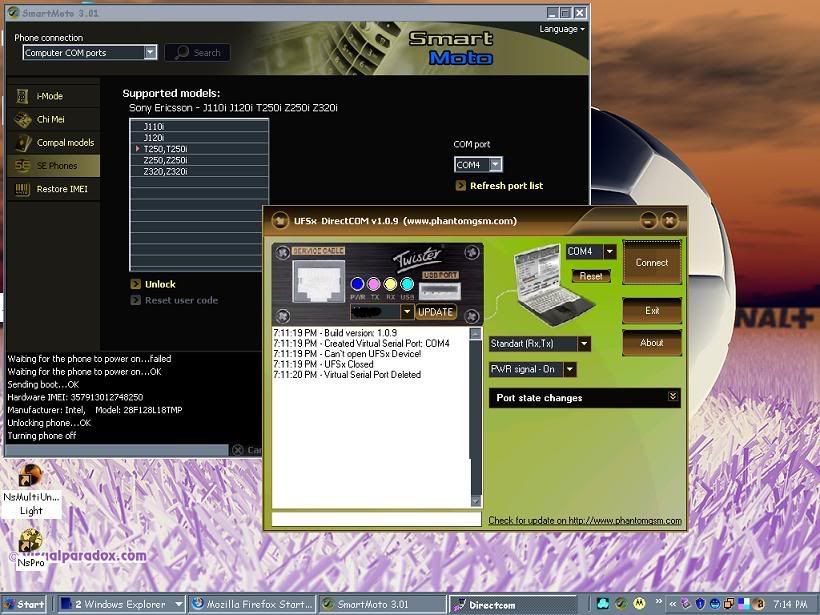Click the Reset button in DirectCOM
Viewport: 820px width, 615px height.
click(x=591, y=276)
